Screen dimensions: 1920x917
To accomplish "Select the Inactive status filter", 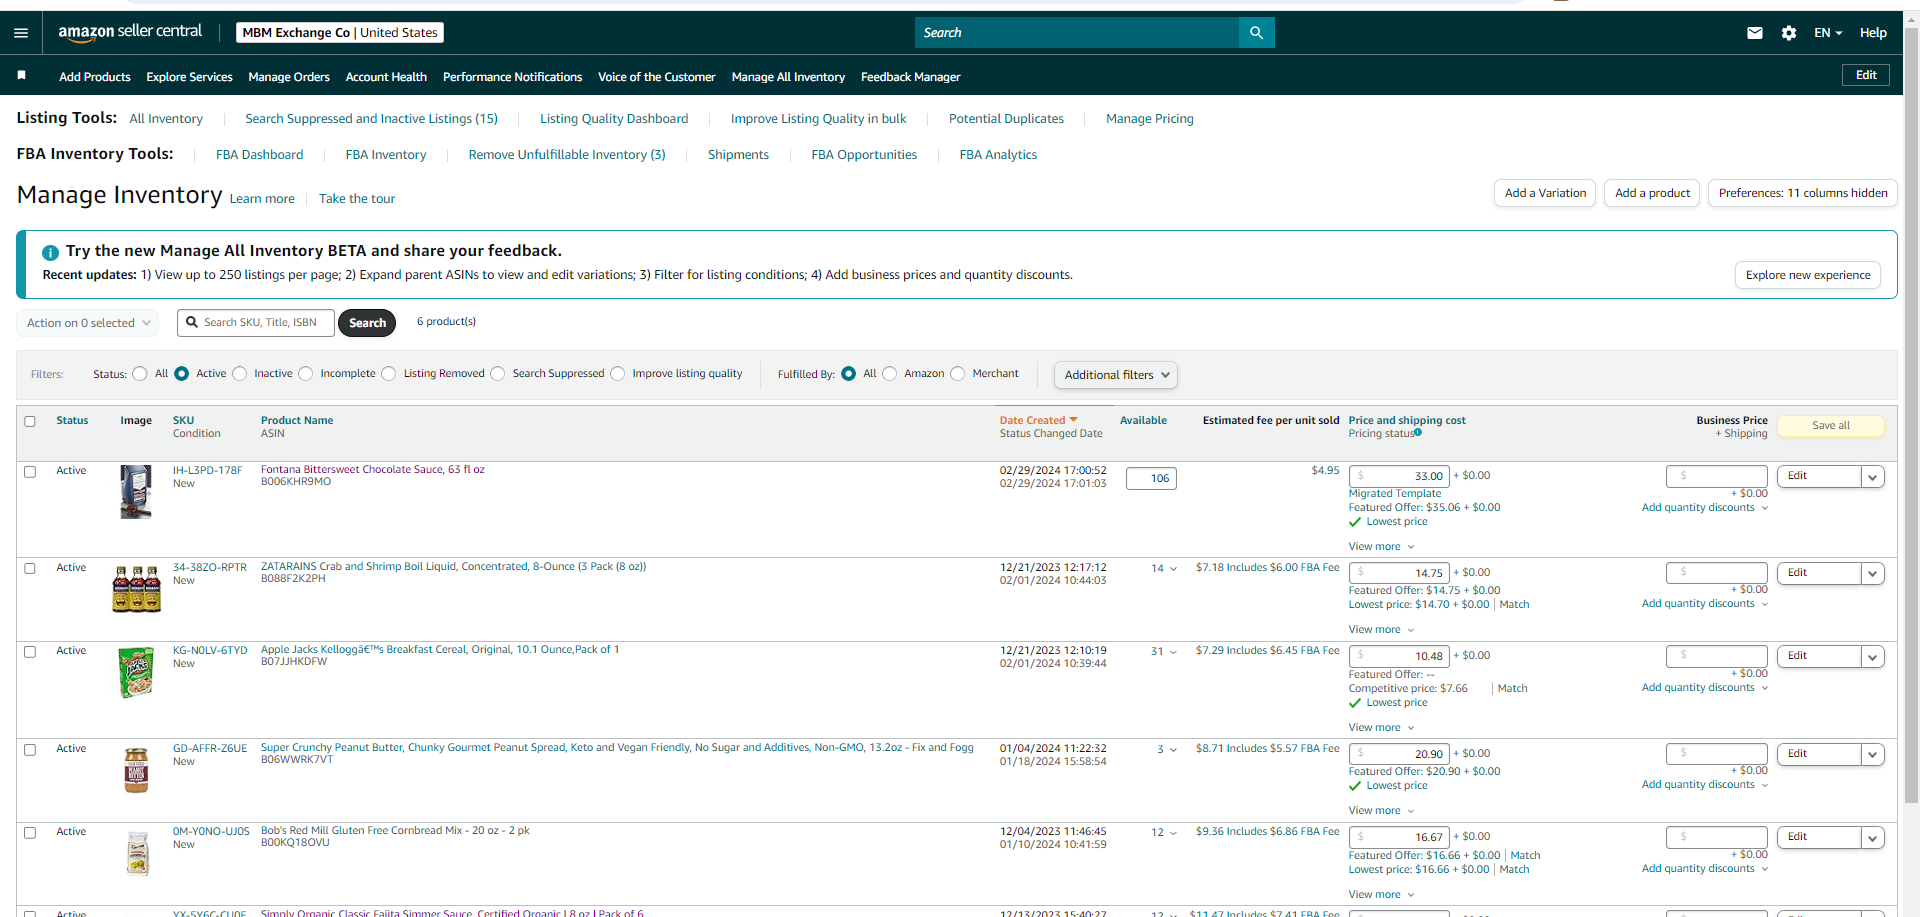I will click(x=240, y=374).
